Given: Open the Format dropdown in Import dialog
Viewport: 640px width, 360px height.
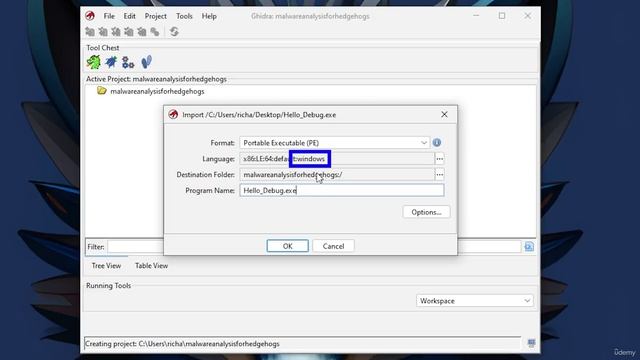Looking at the screenshot, I should [x=334, y=142].
